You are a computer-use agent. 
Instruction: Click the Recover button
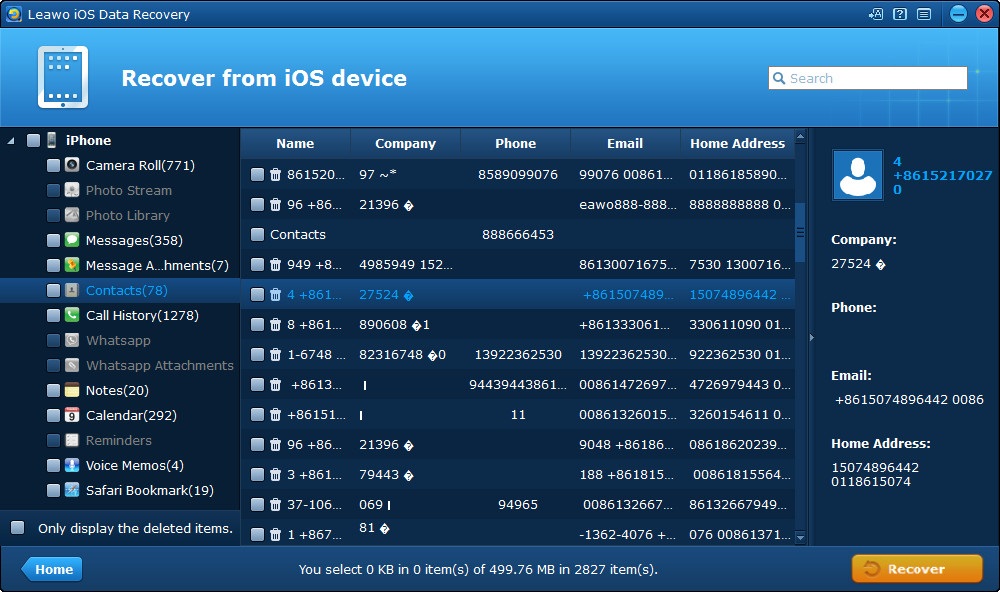click(x=917, y=568)
